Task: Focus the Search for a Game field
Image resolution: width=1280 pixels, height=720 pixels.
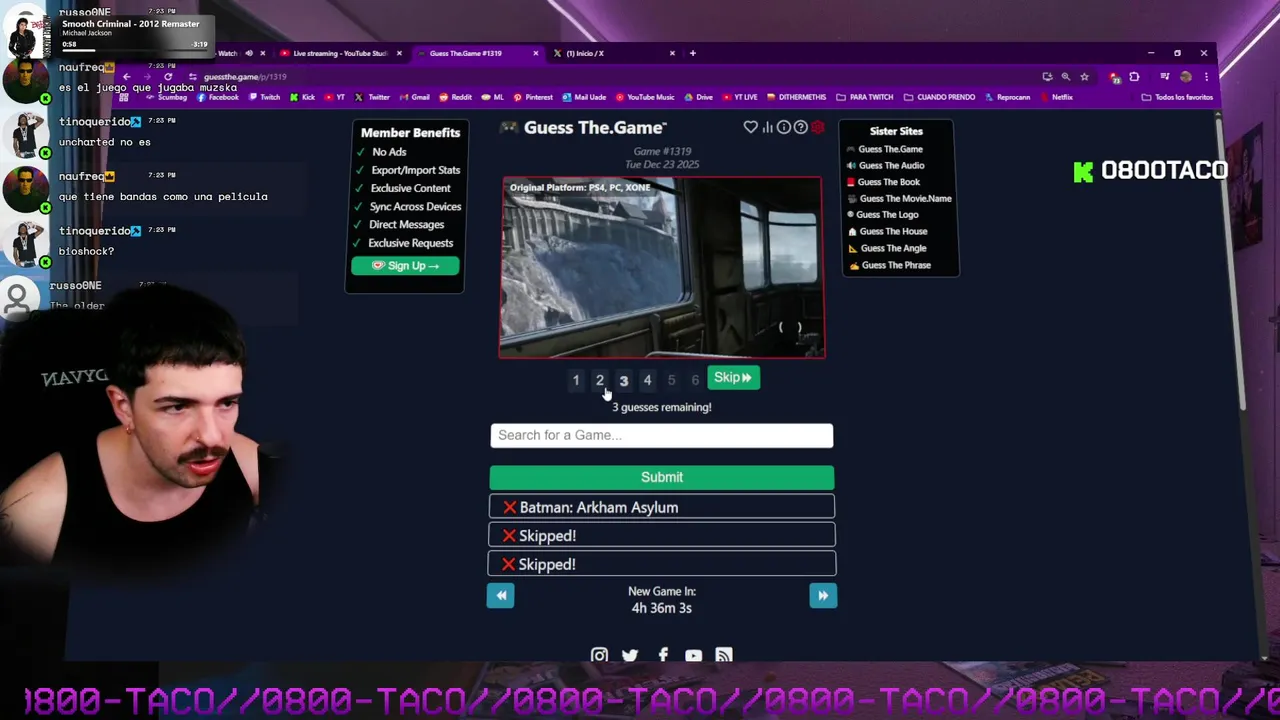Action: (x=662, y=435)
